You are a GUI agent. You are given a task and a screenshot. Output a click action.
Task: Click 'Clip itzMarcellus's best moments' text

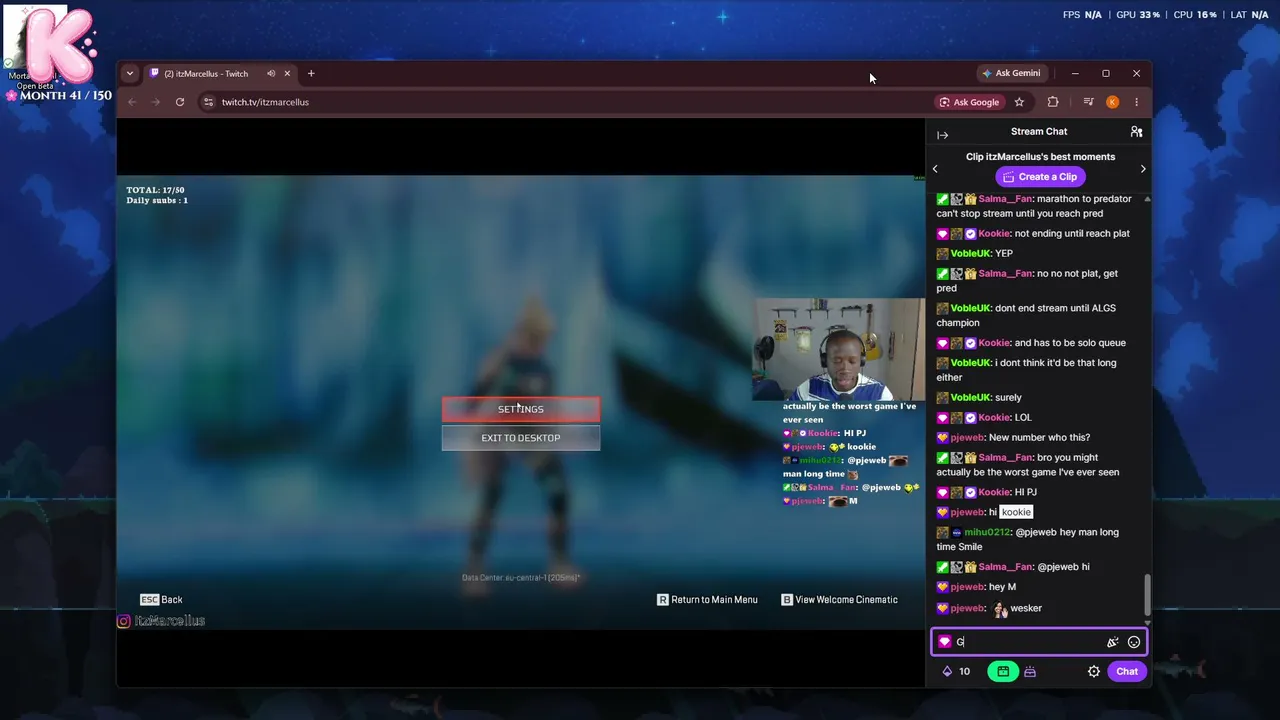coord(1040,157)
